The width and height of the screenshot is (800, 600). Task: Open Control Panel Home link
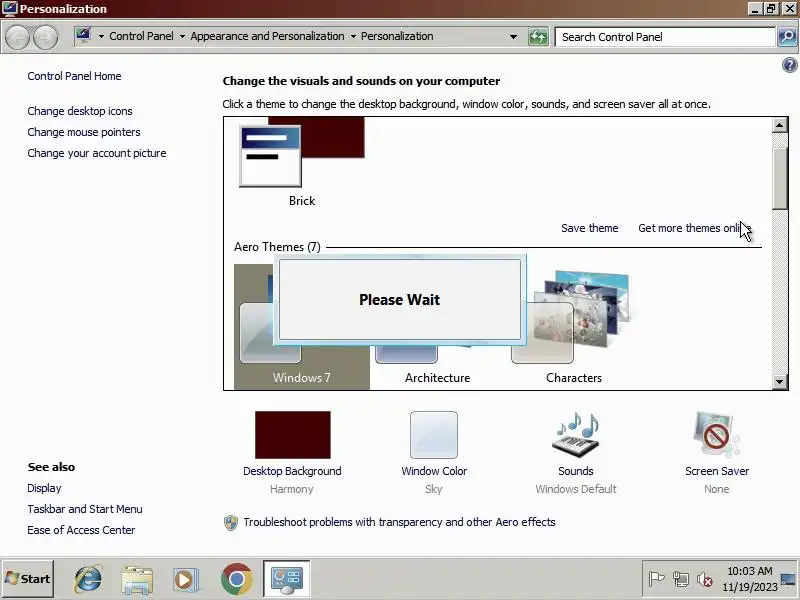[x=74, y=76]
